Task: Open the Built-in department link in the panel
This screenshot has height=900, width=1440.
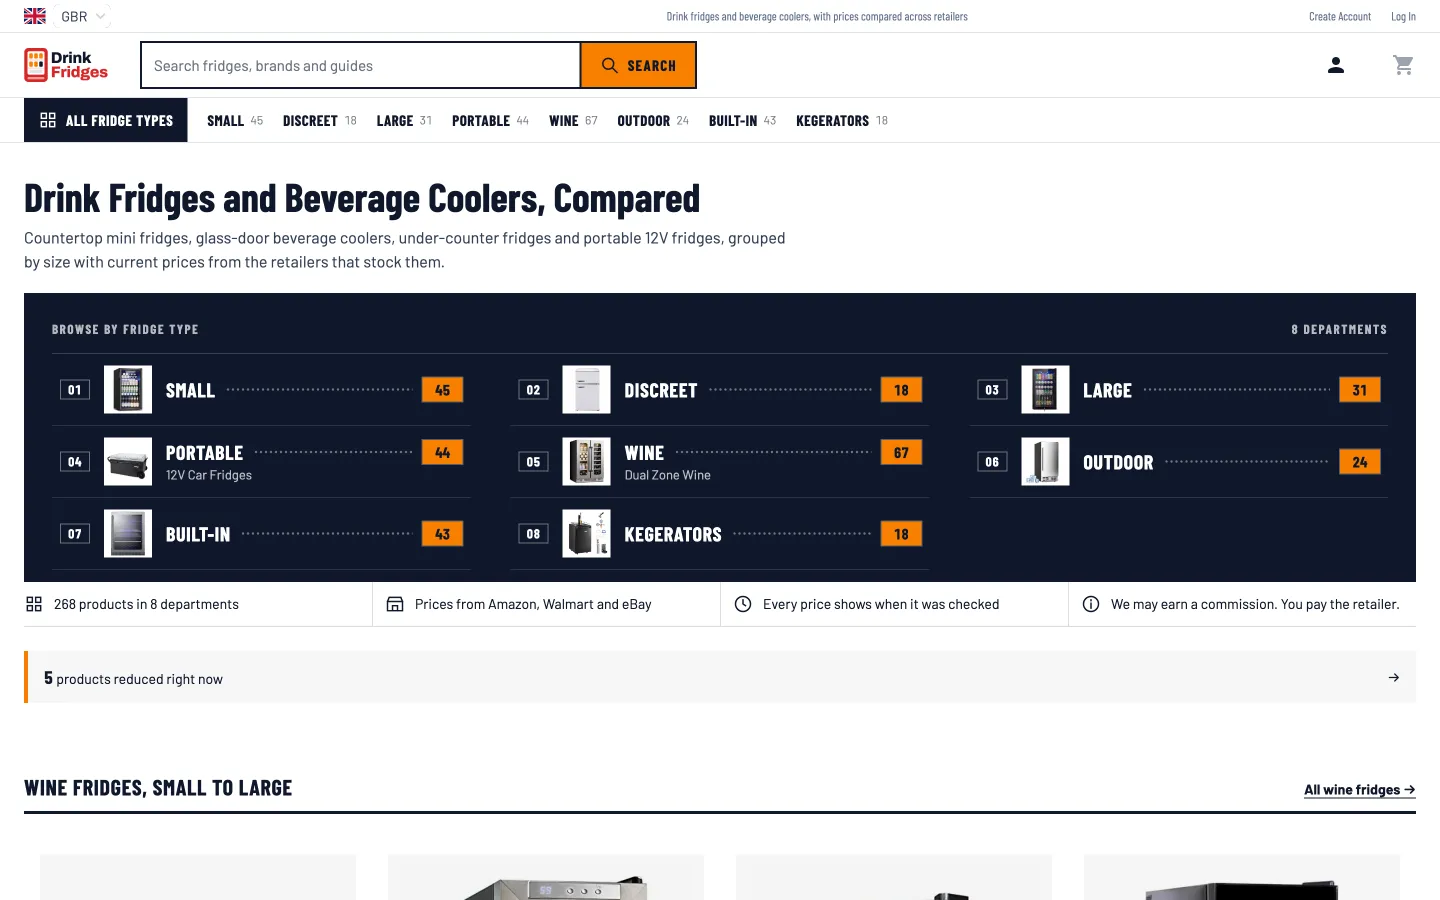Action: click(x=261, y=534)
